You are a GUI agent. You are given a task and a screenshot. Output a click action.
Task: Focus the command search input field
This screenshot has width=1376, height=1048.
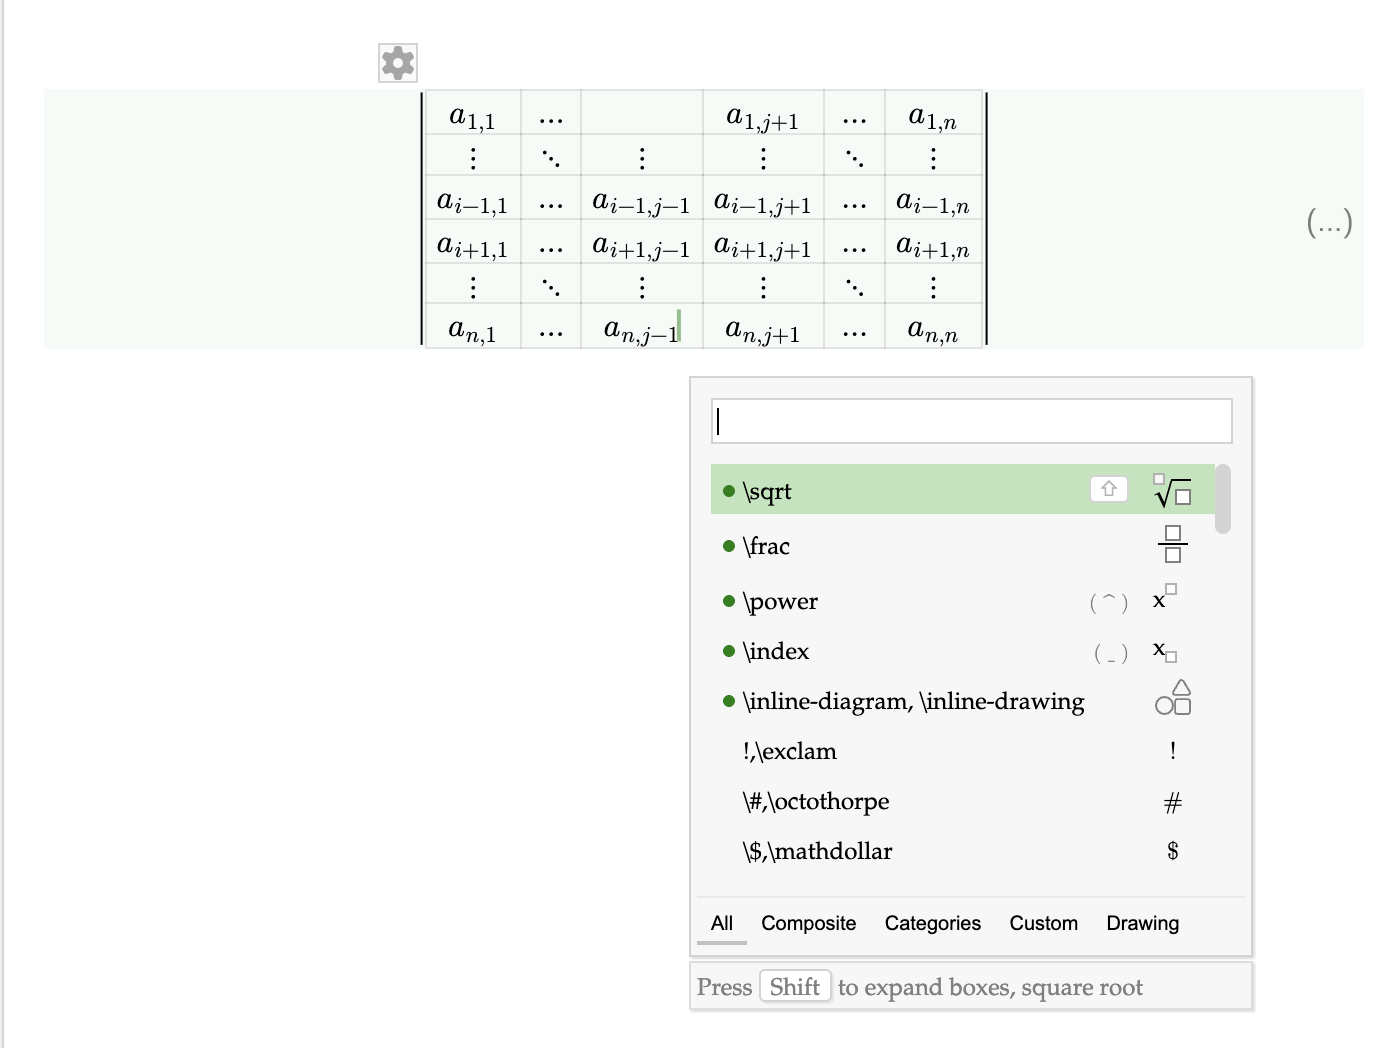coord(971,421)
